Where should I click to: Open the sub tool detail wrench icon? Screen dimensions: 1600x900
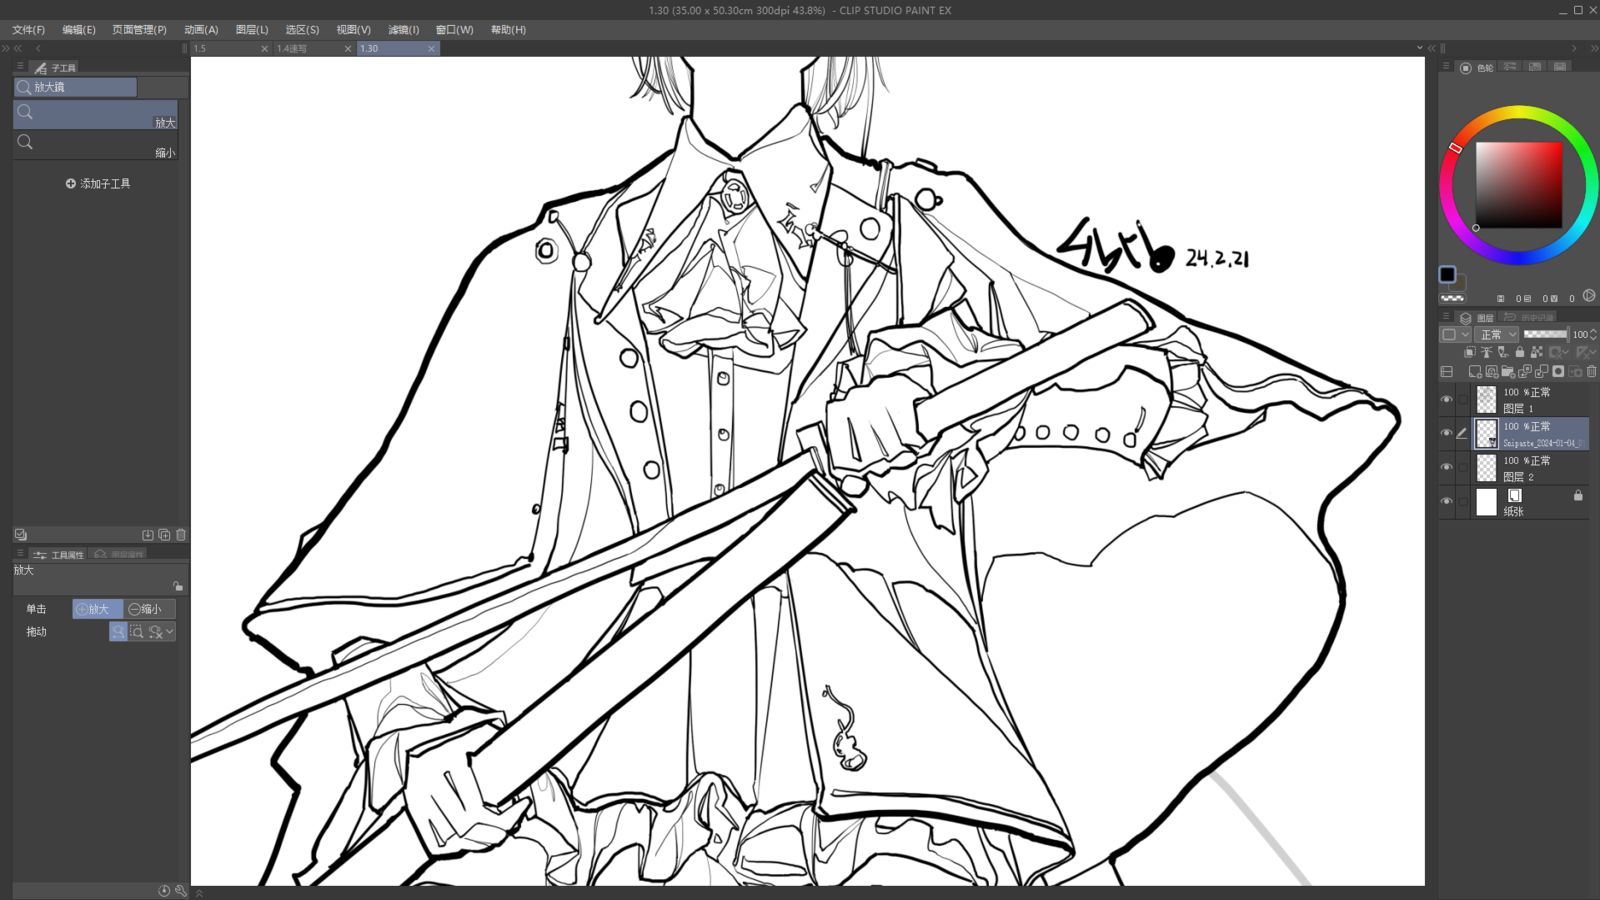pyautogui.click(x=181, y=890)
